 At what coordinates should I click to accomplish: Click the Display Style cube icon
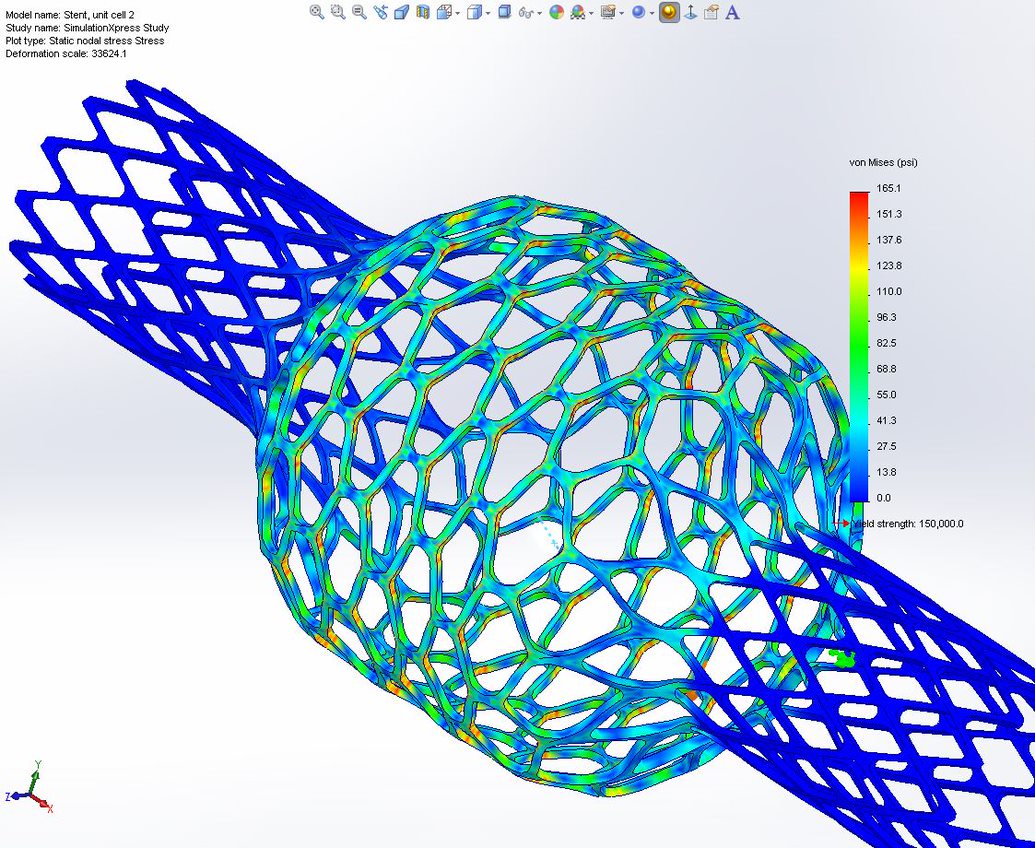476,12
